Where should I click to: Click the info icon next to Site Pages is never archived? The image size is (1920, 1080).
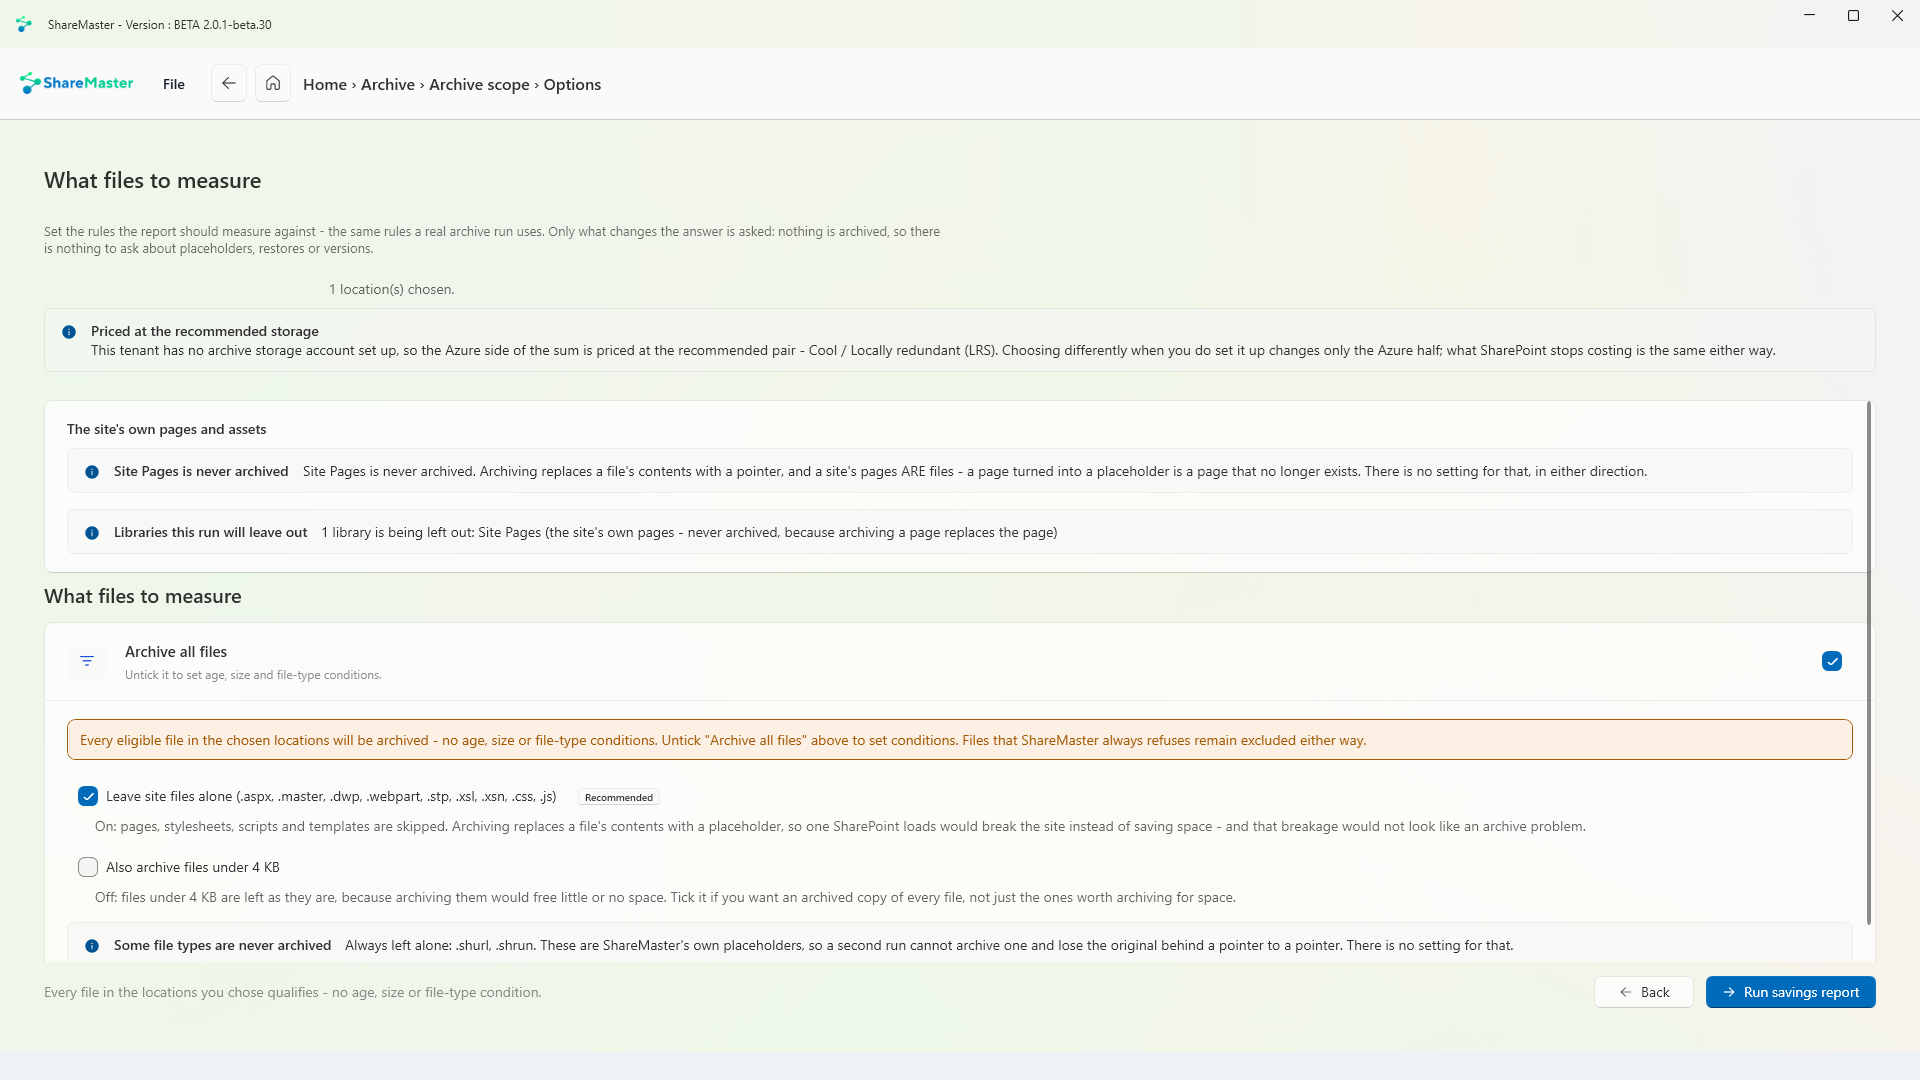coord(92,472)
